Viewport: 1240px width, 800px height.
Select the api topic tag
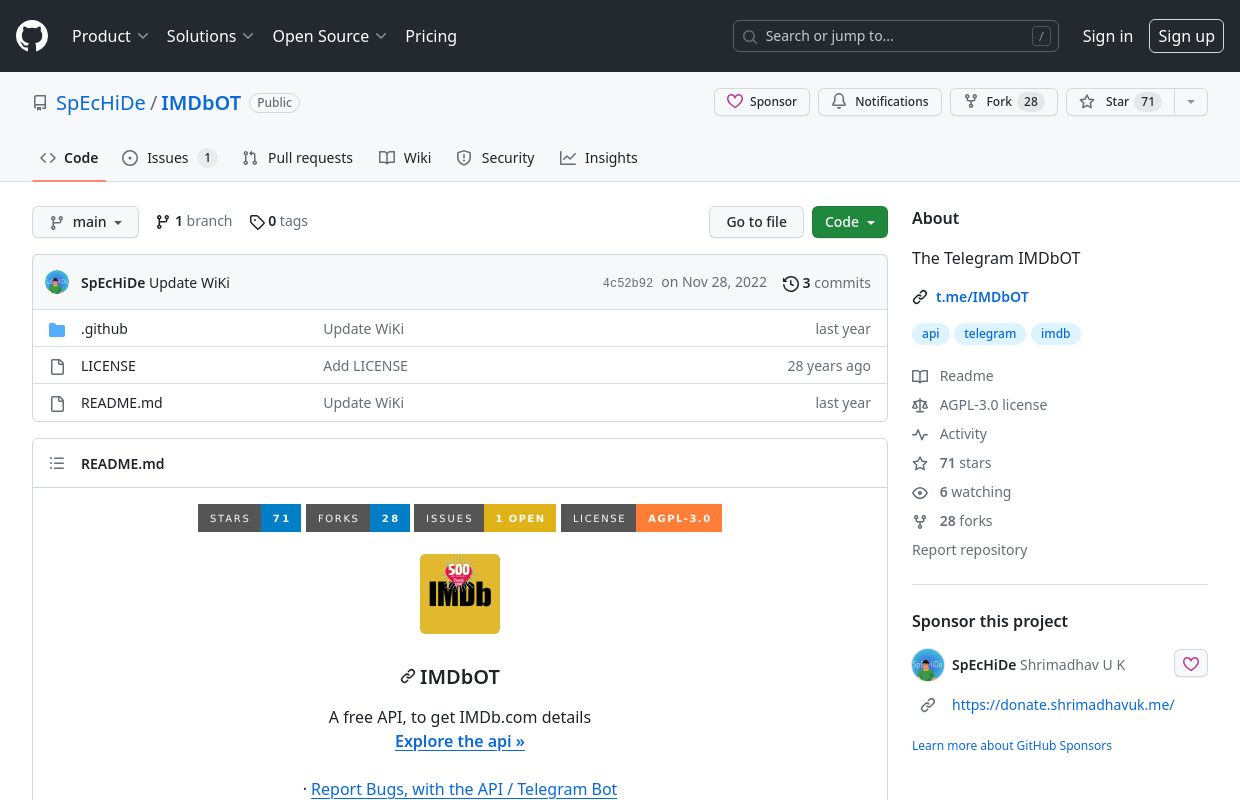pos(930,334)
